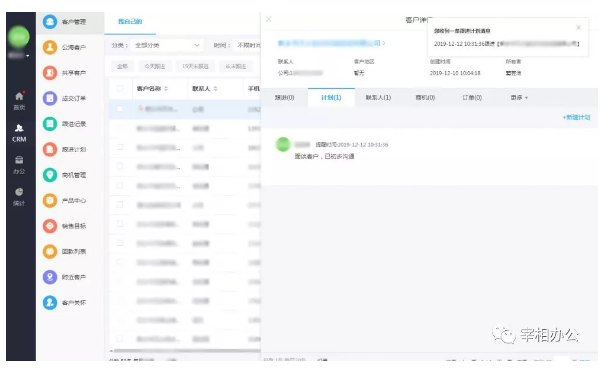
Task: Open the 办公 module in the navigation bar
Action: (x=19, y=165)
